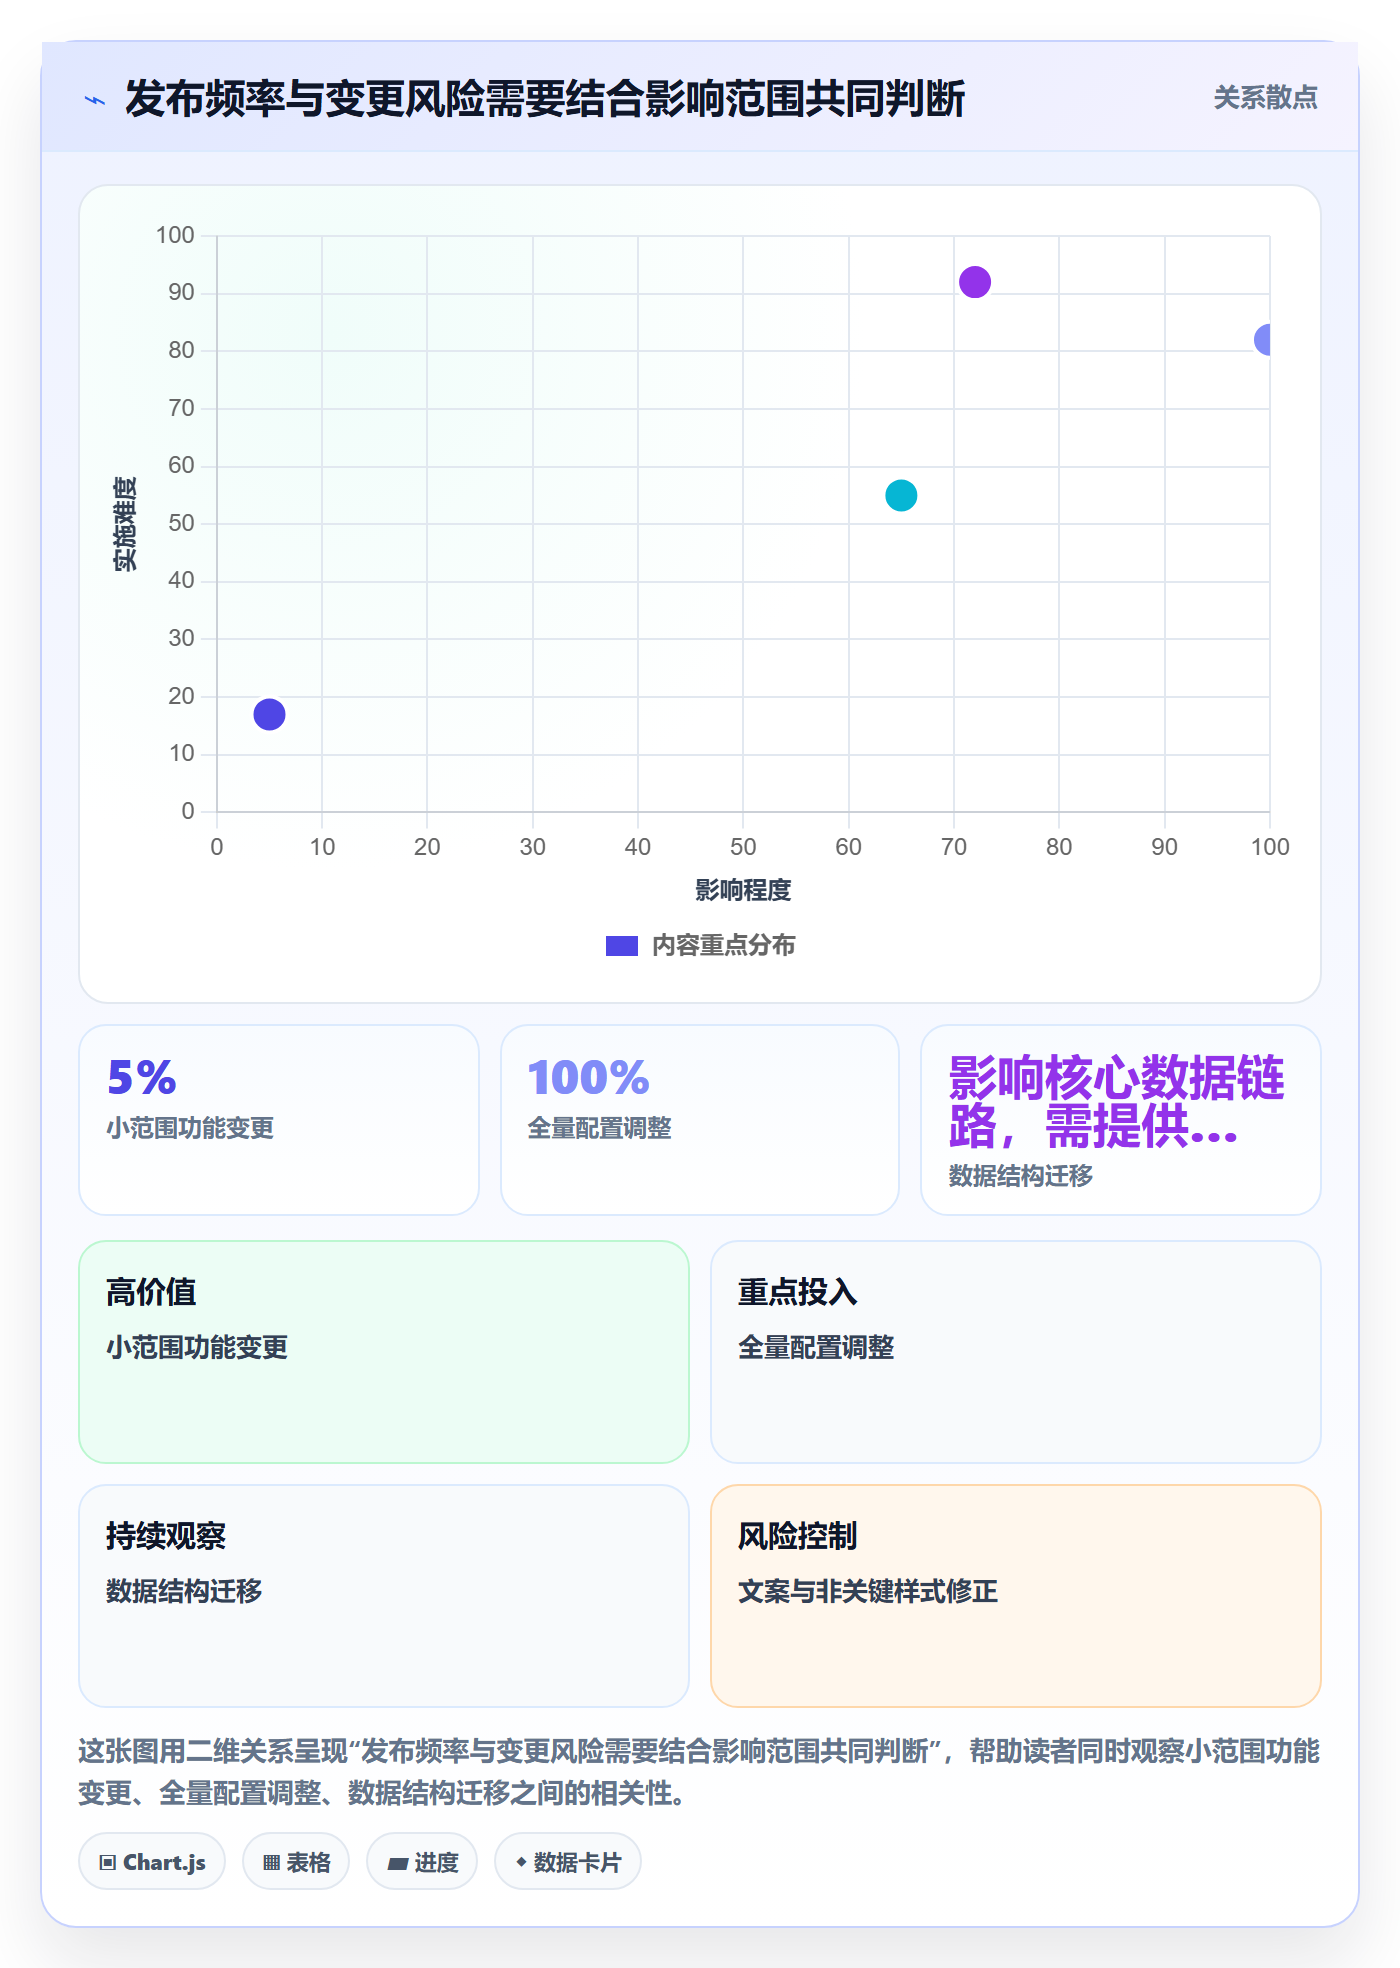The width and height of the screenshot is (1400, 1968).
Task: Click the light blue point at the right edge
Action: 1263,340
